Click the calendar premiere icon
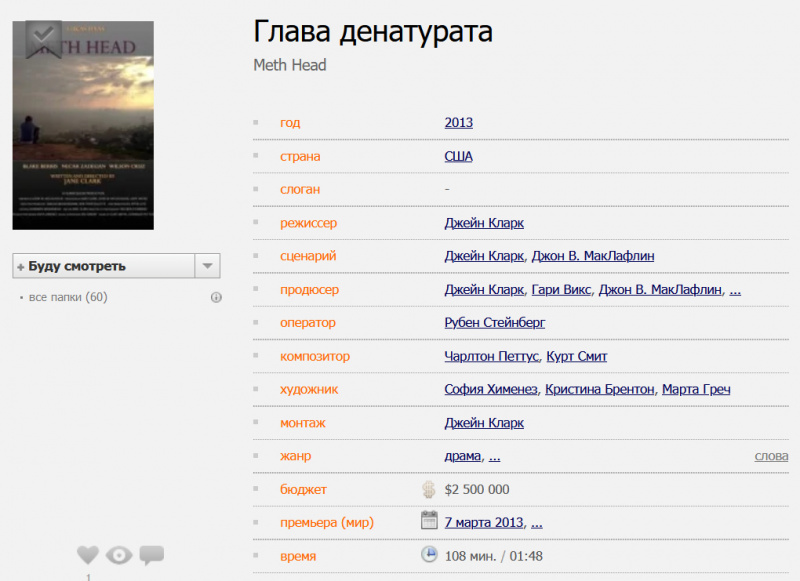The height and width of the screenshot is (581, 800). (429, 521)
